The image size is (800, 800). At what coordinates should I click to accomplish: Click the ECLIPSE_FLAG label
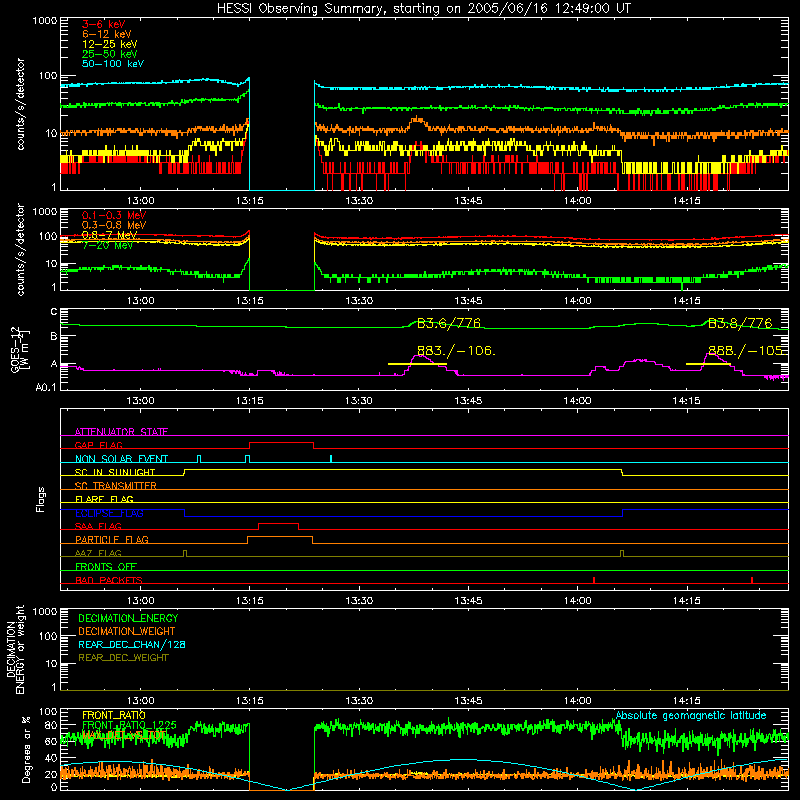[x=109, y=513]
